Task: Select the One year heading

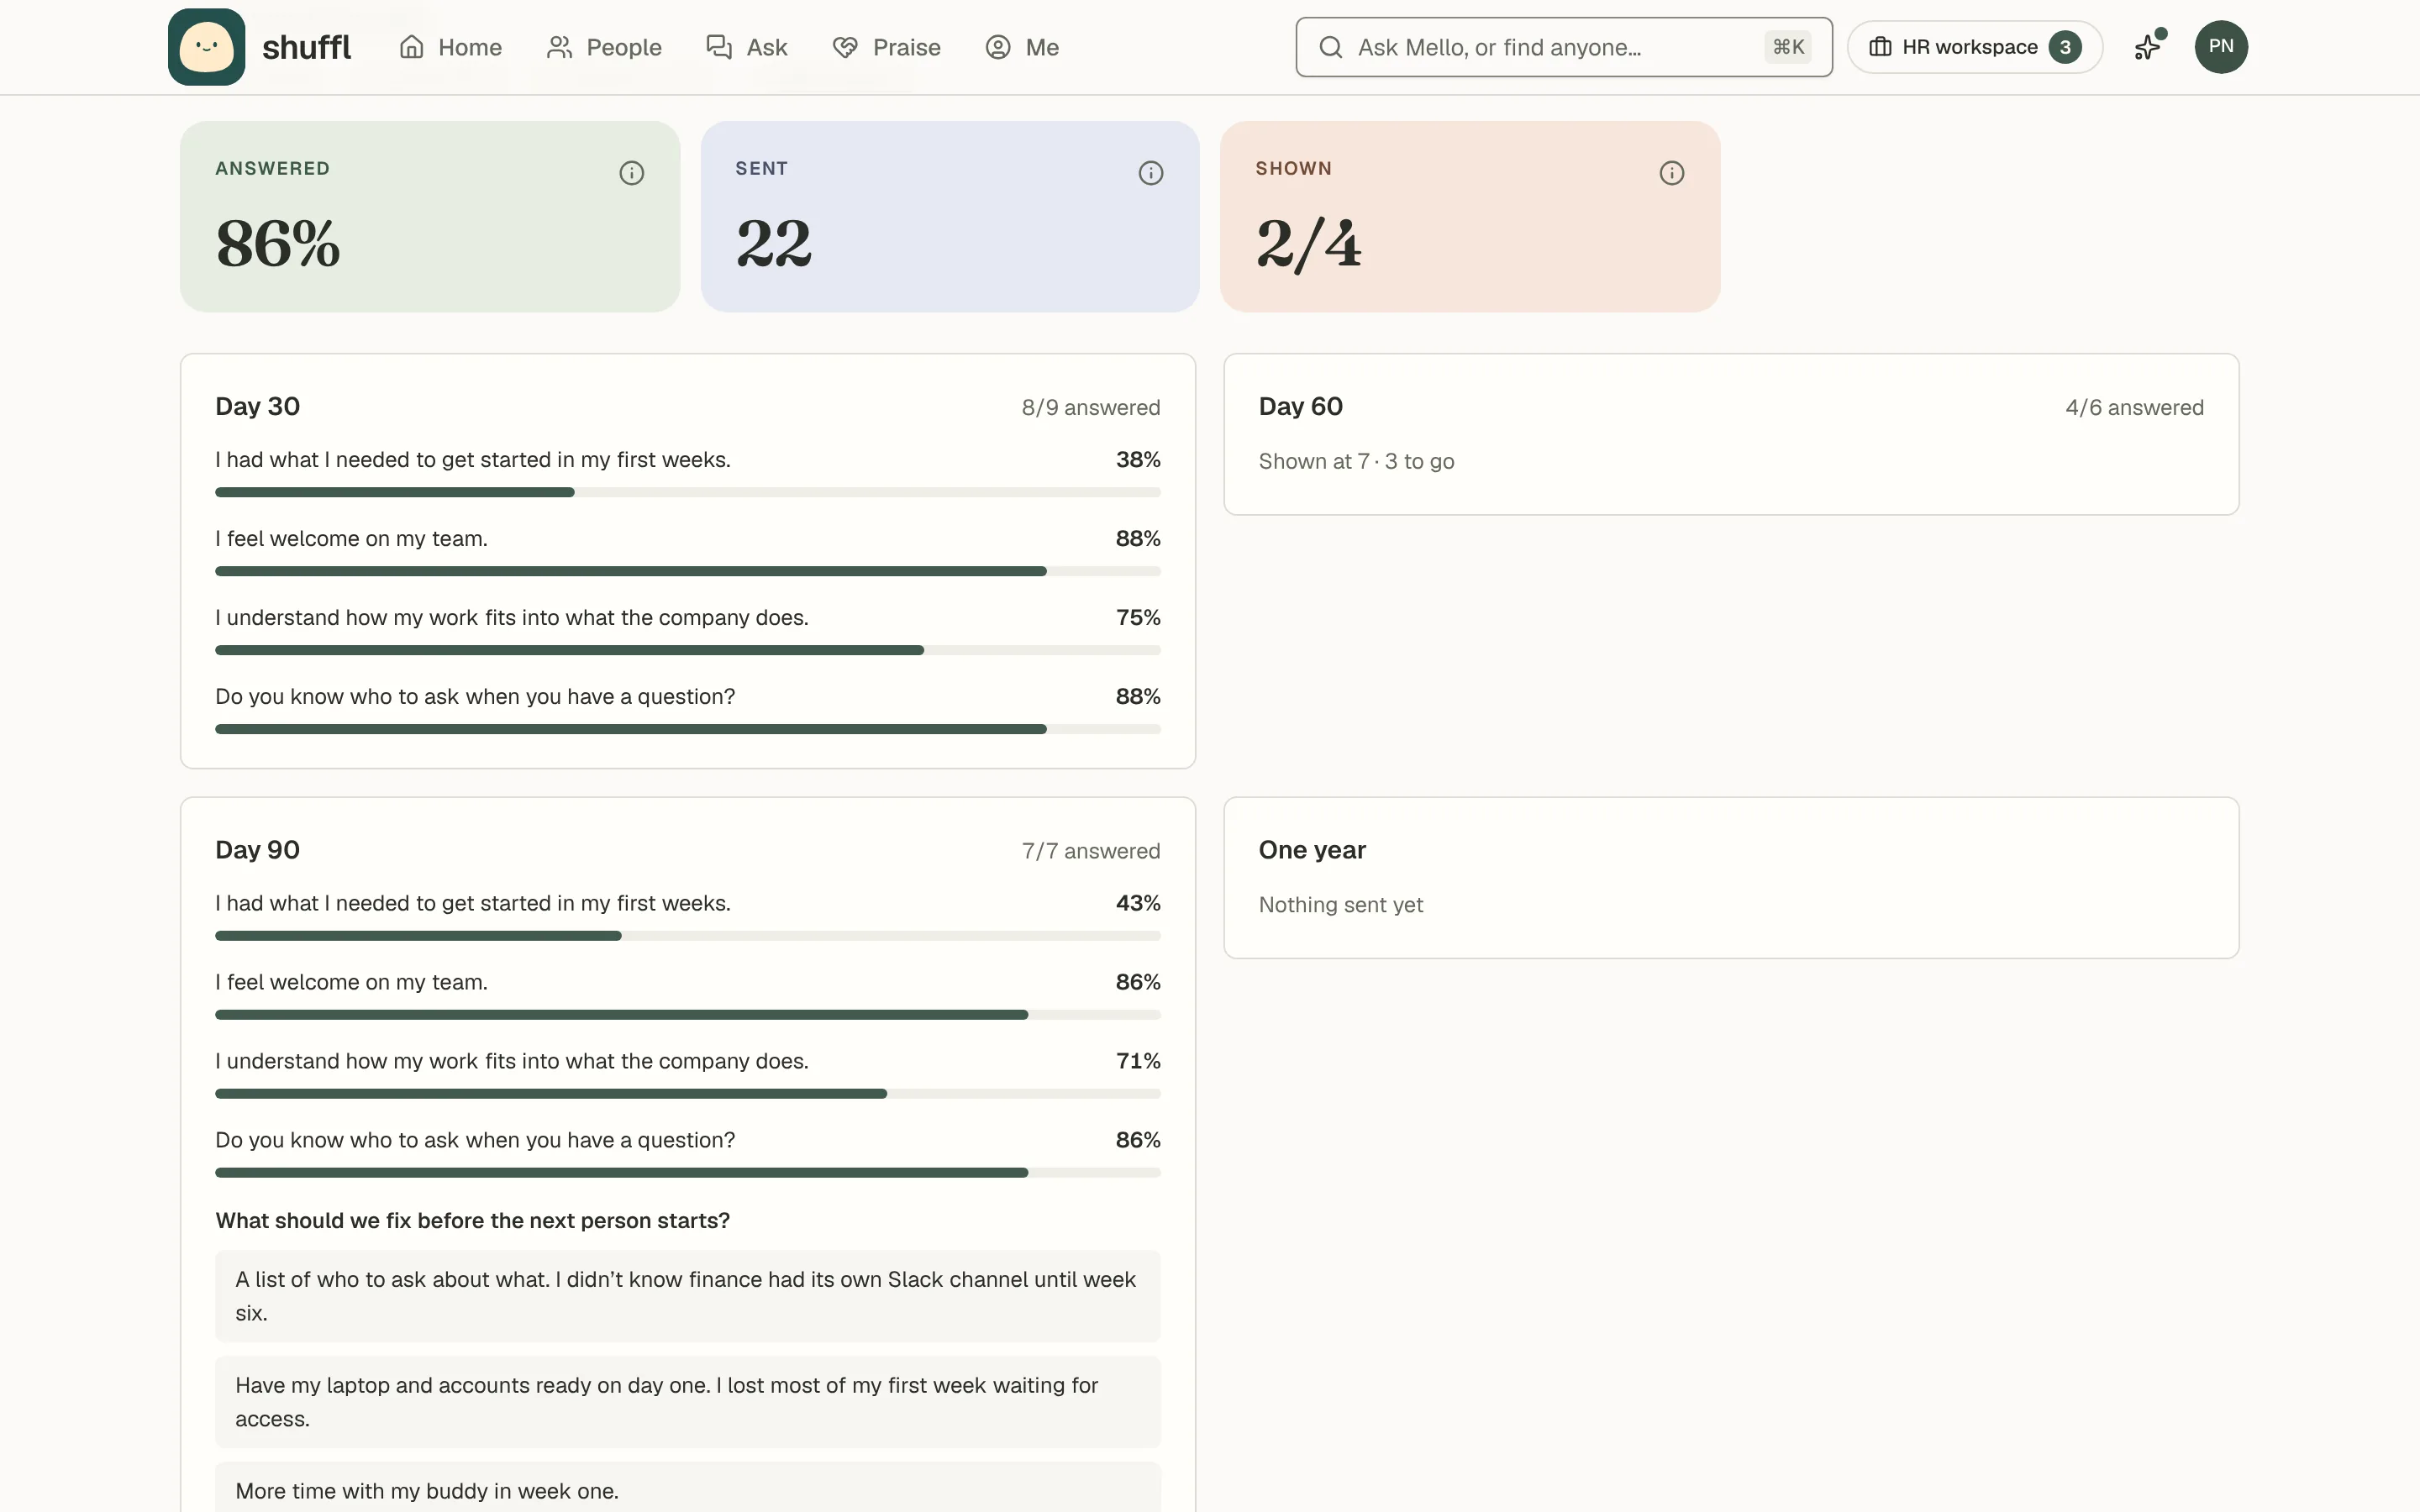Action: (x=1312, y=849)
